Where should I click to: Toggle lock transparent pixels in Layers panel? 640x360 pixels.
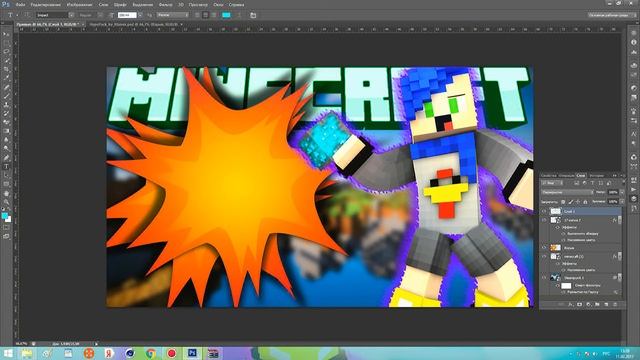[x=563, y=202]
